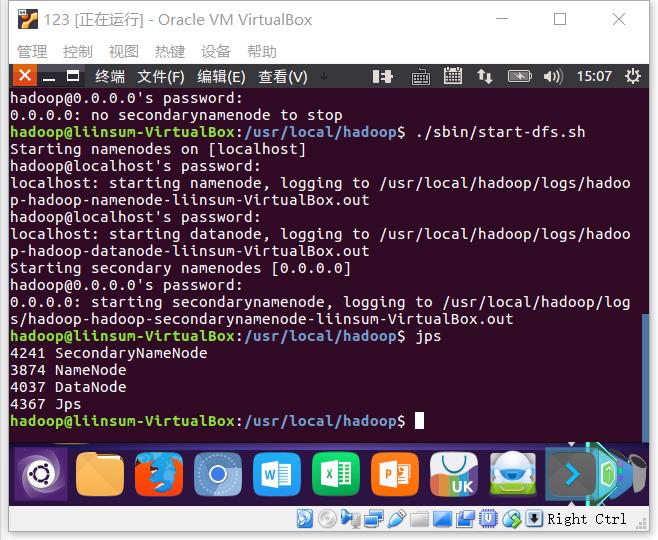Viewport: 658px width, 540px height.
Task: Click the CPU virtualization status icon
Action: click(488, 519)
